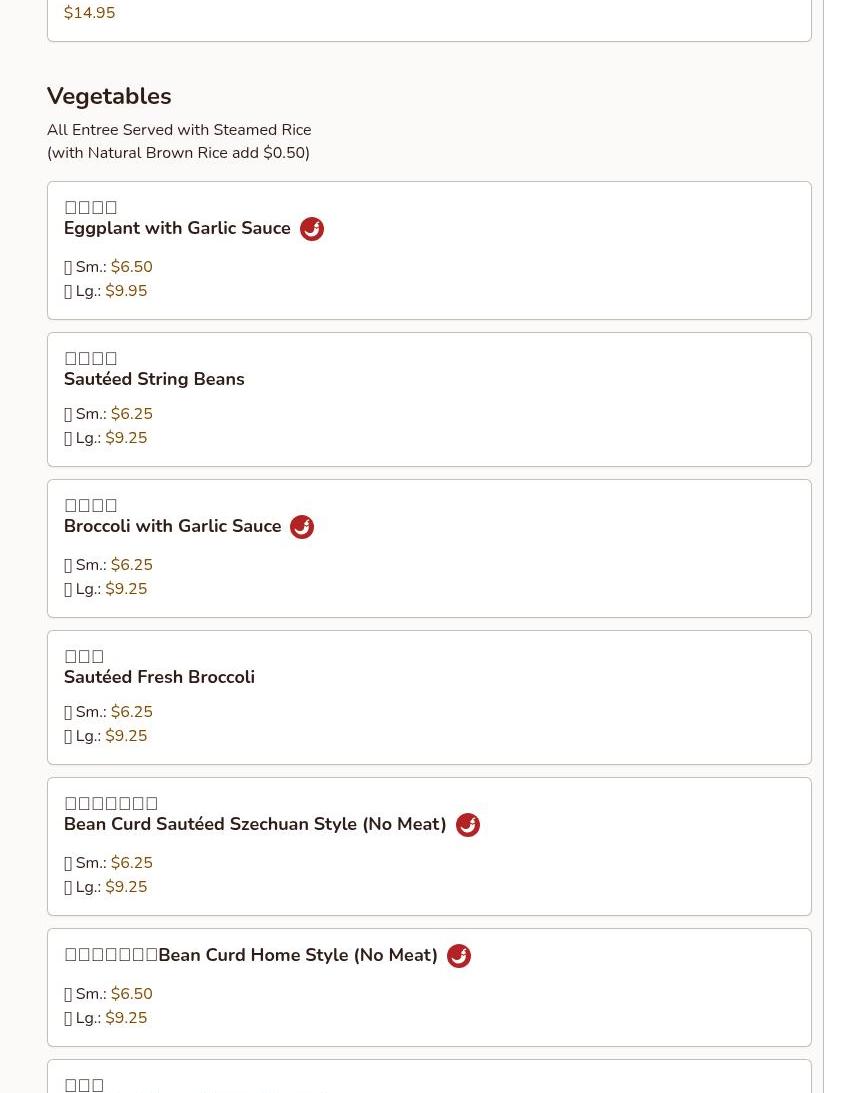Viewport: 844px width, 1093px height.
Task: Select Broccoli with Garlic Sauce title
Action: [172, 527]
